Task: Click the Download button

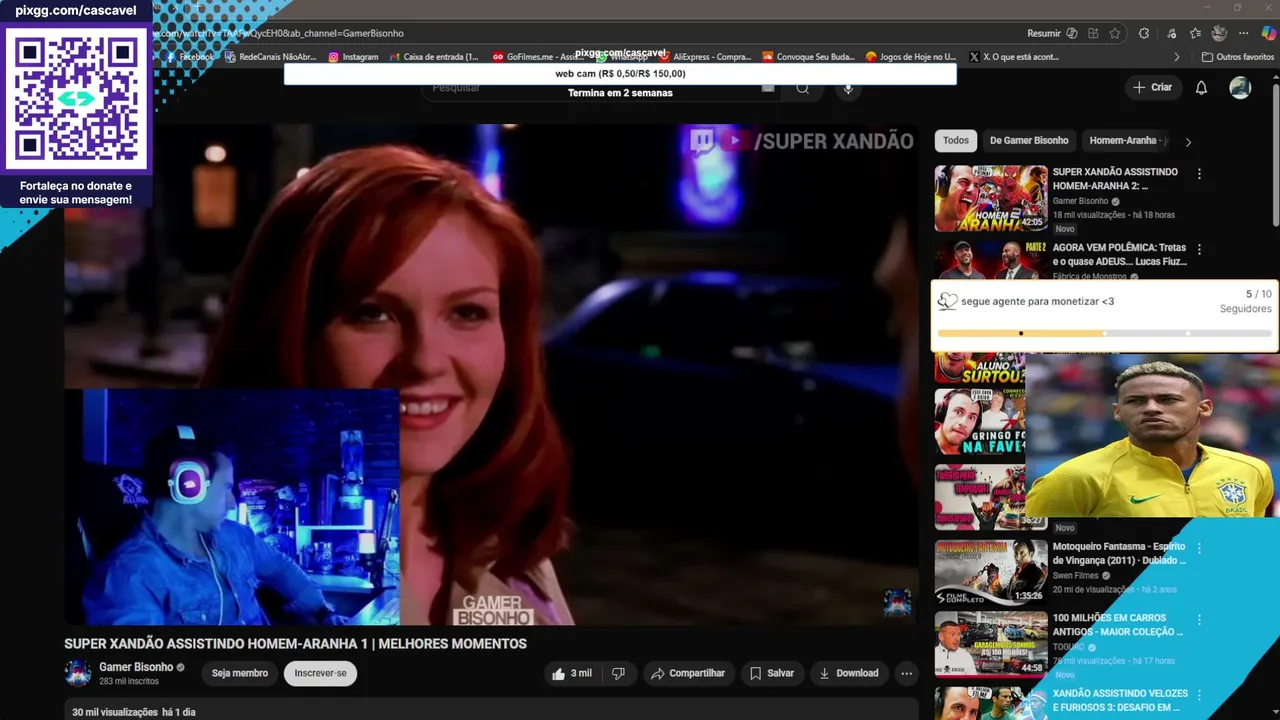Action: [849, 673]
